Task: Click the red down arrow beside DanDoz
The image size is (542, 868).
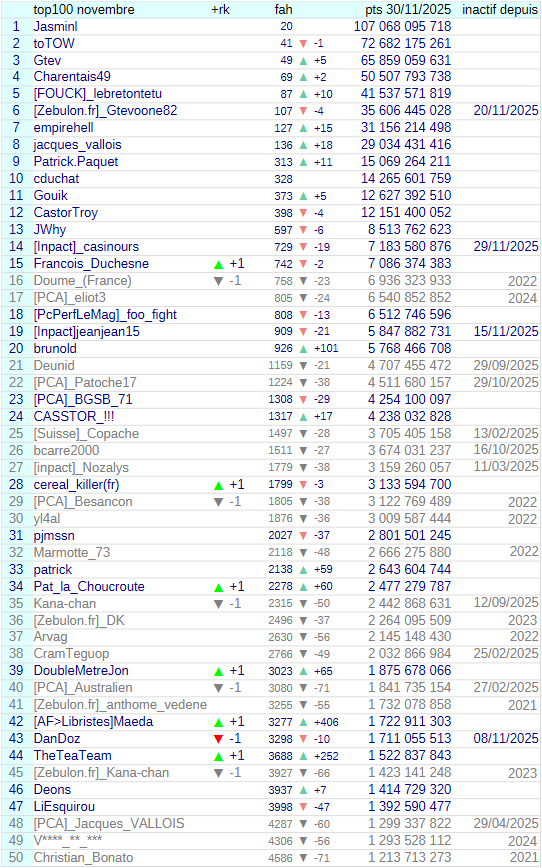Action: 219,740
